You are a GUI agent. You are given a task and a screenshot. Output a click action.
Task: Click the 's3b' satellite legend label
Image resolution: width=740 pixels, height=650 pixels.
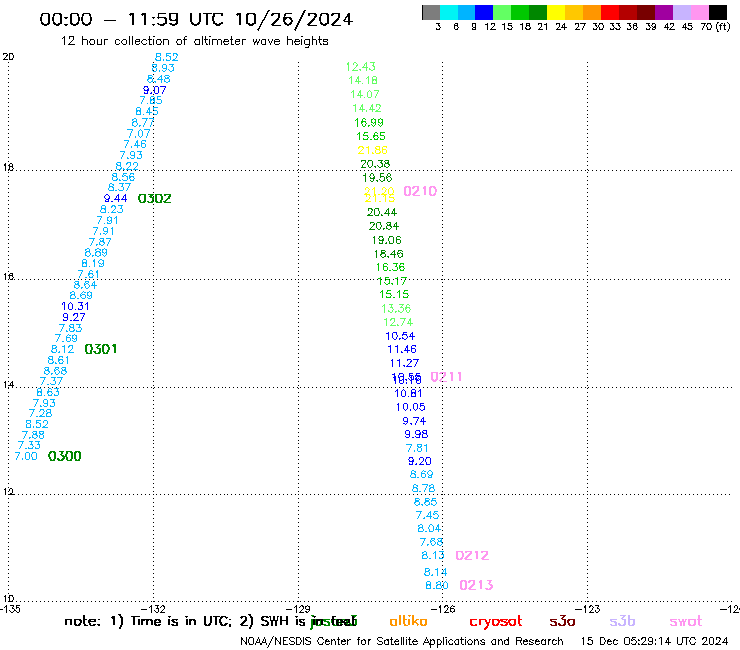click(x=622, y=622)
